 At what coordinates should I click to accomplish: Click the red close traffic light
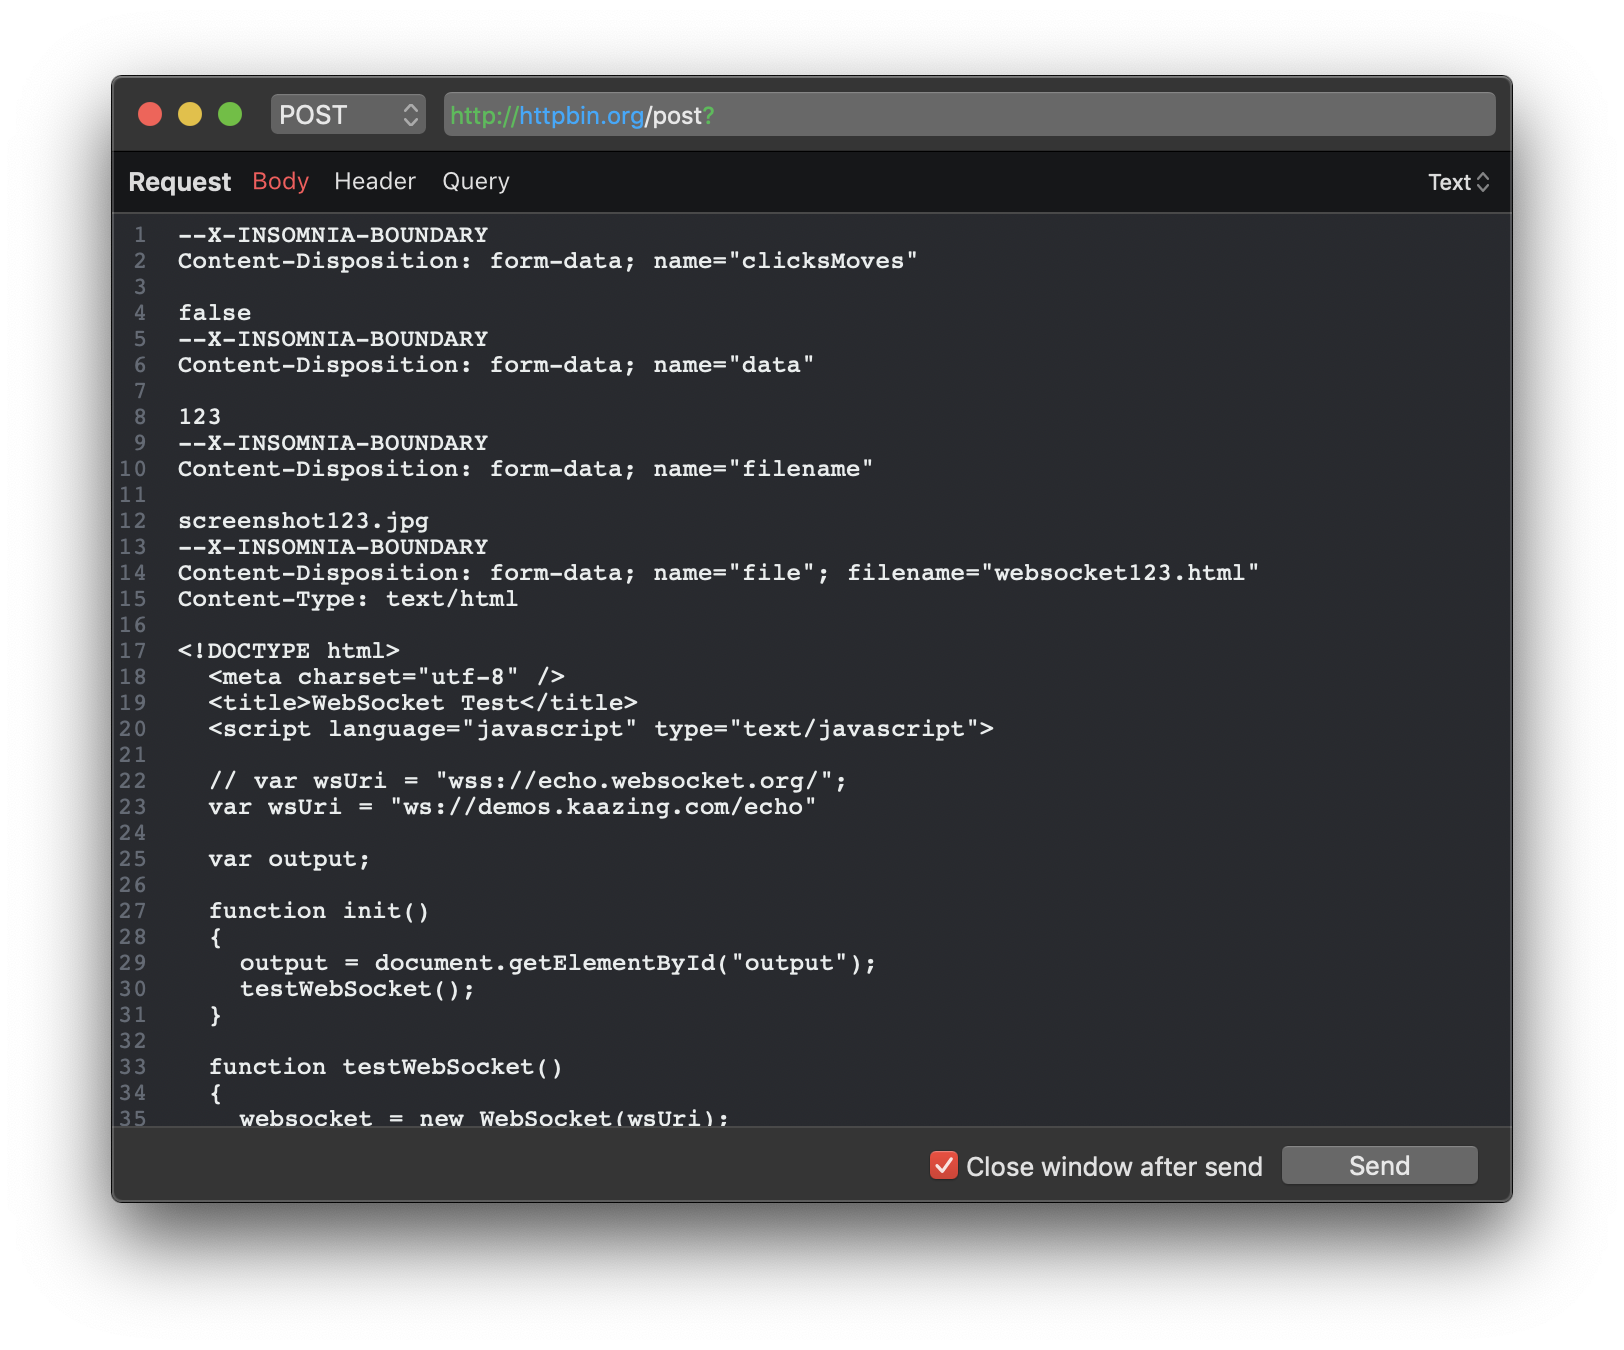(150, 114)
